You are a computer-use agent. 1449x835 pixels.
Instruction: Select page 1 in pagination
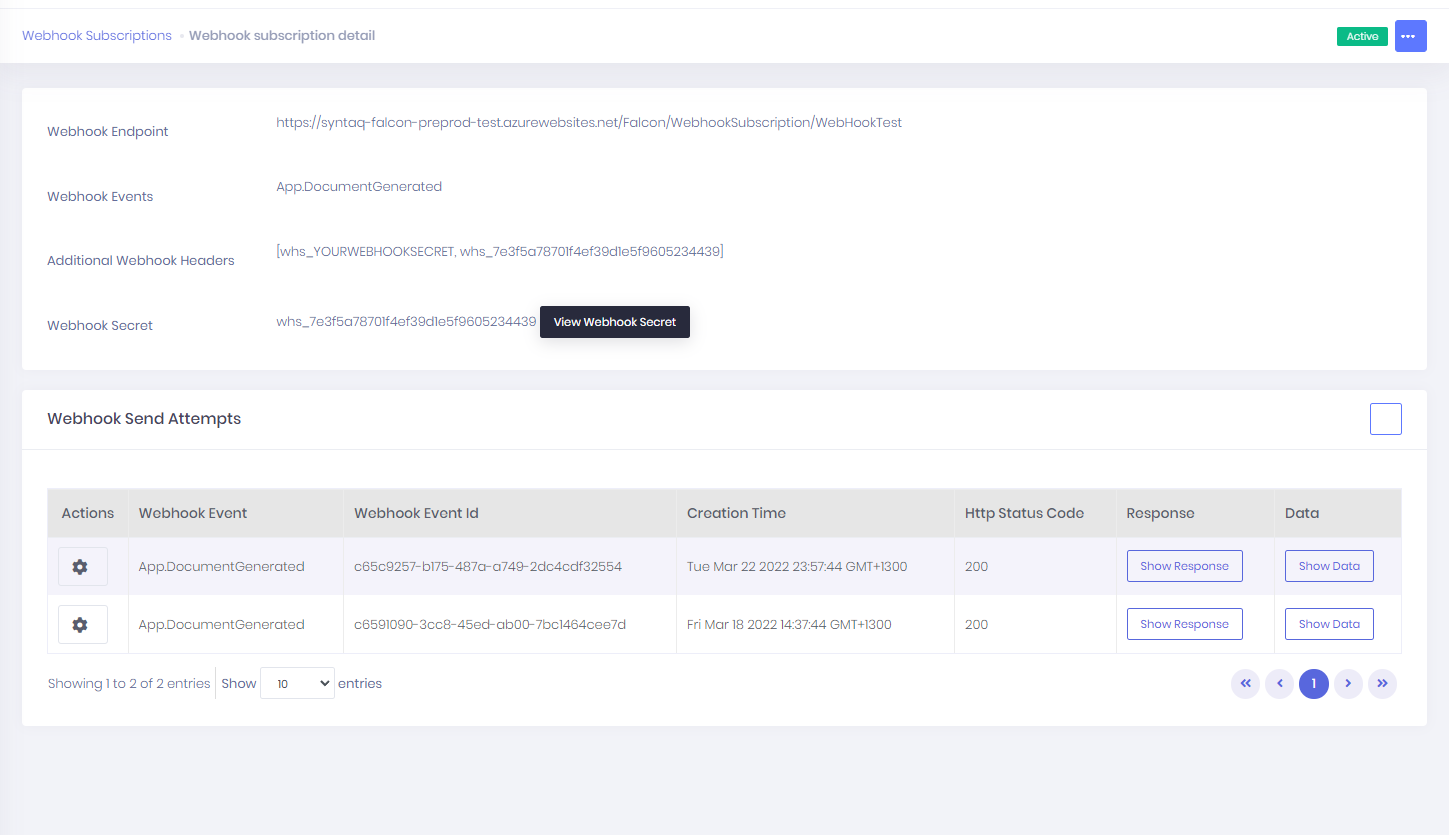[1313, 684]
